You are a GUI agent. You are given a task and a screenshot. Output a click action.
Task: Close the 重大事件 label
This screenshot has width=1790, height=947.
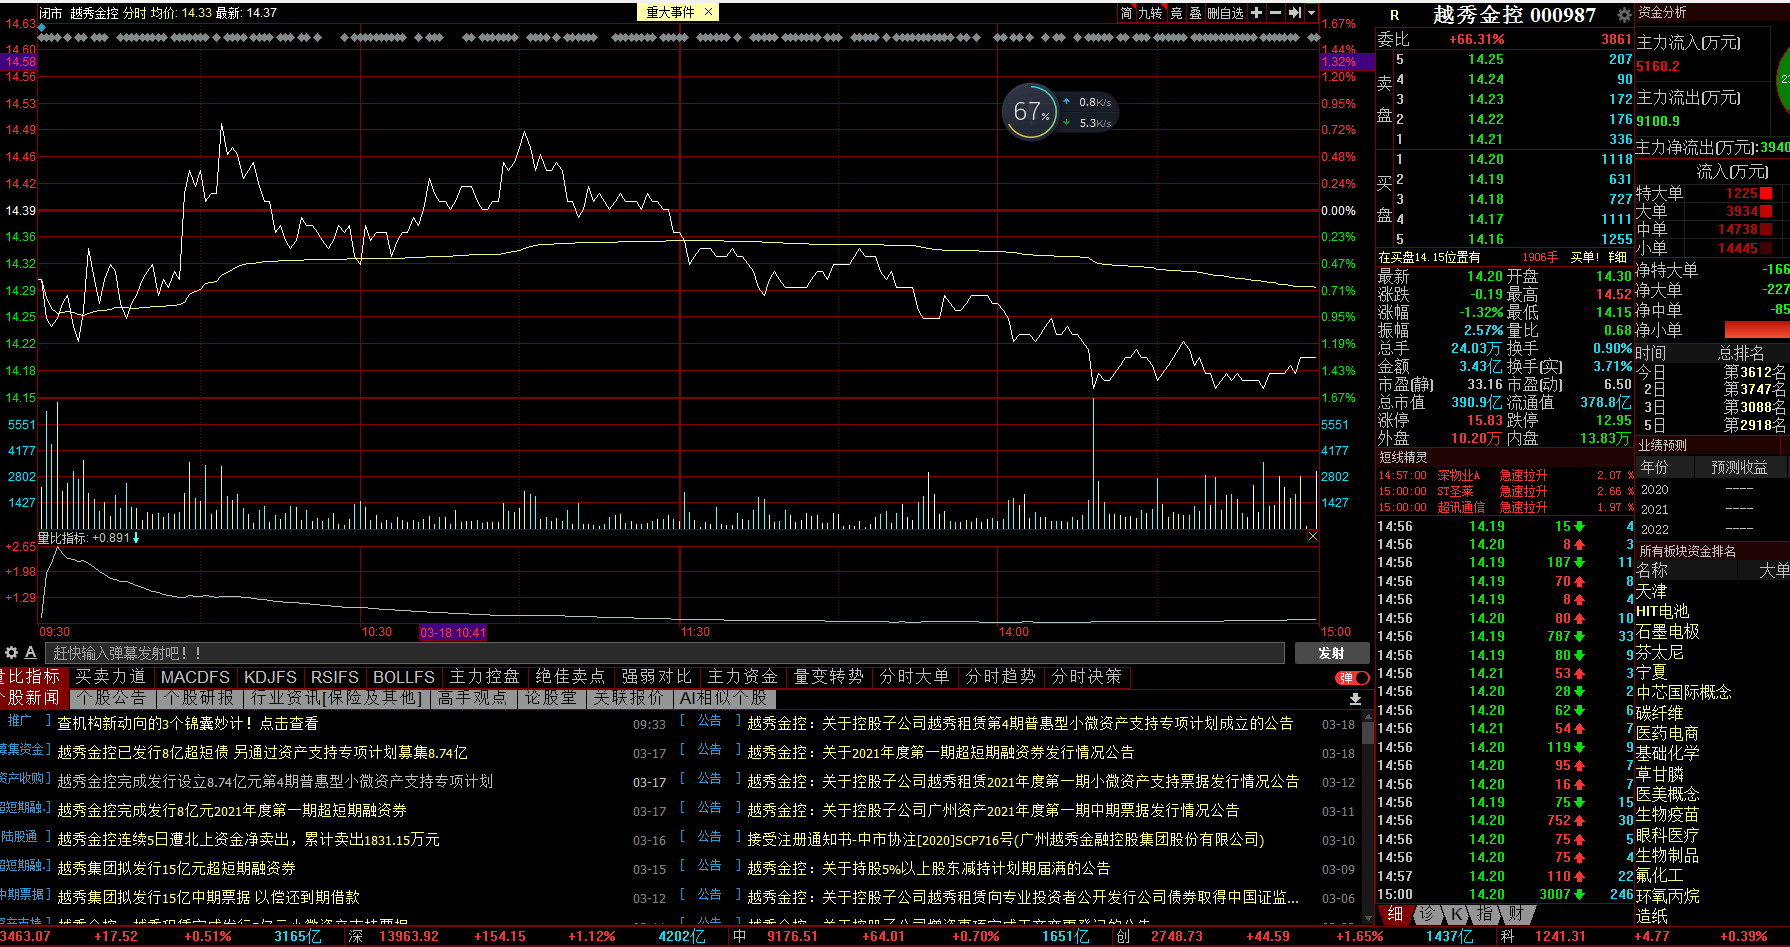[x=708, y=12]
